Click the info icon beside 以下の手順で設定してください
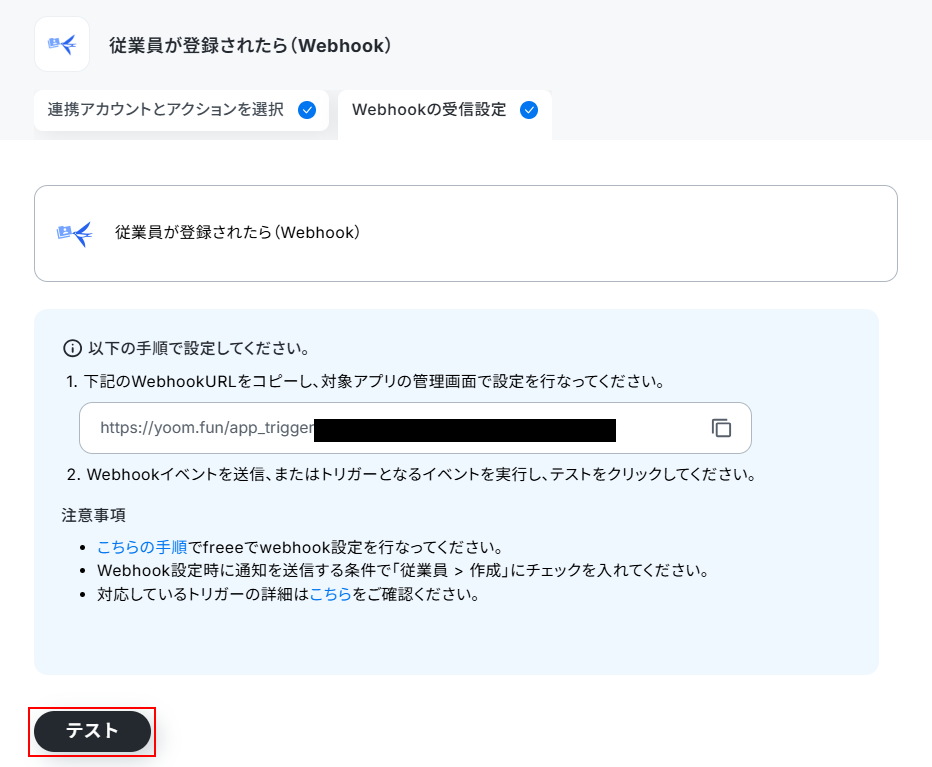The height and width of the screenshot is (767, 932). click(73, 348)
